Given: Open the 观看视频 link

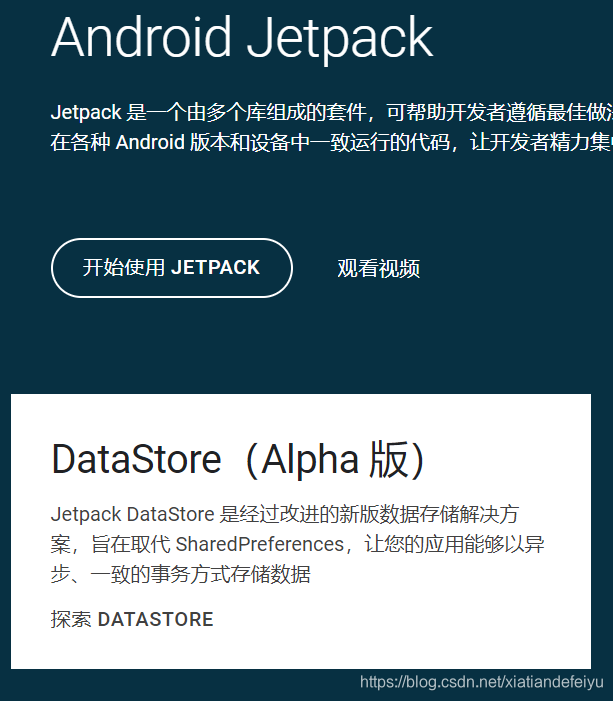Looking at the screenshot, I should [378, 268].
